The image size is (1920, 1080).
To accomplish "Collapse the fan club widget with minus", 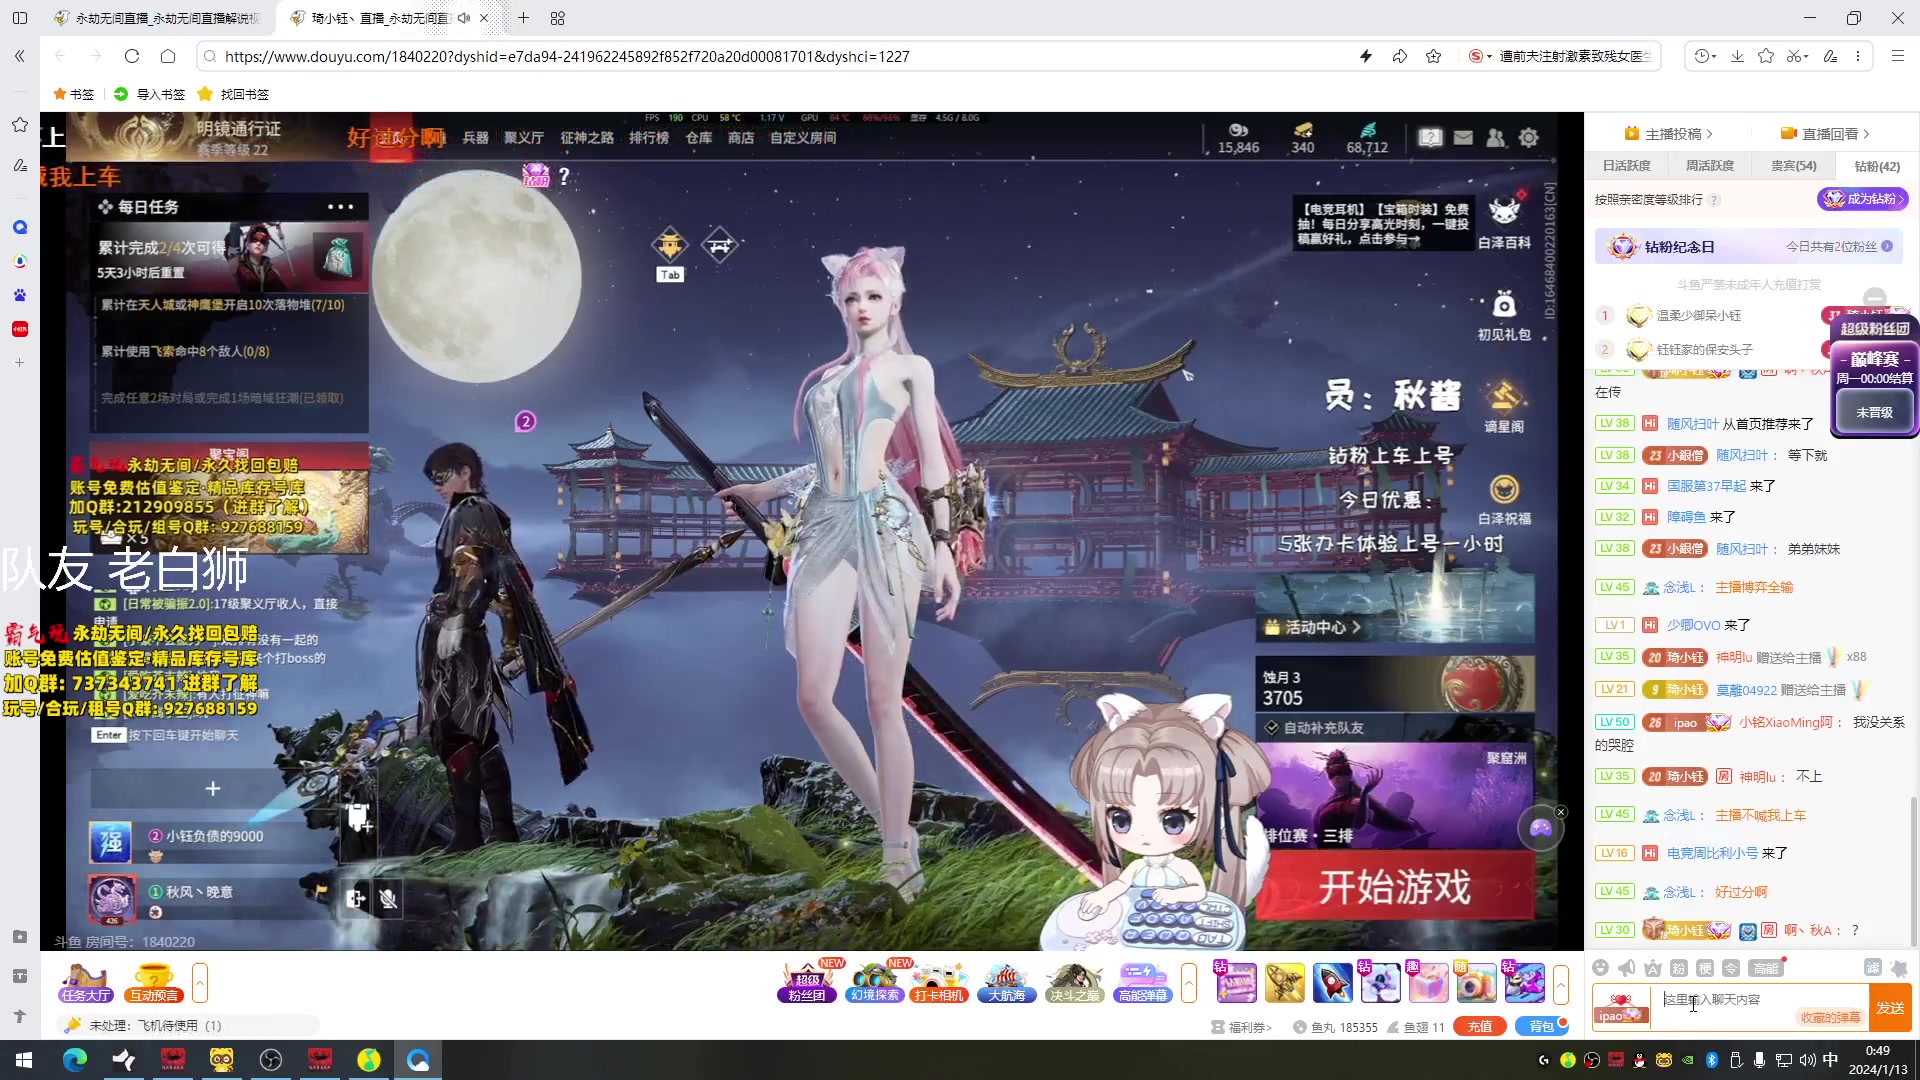I will coord(1875,297).
